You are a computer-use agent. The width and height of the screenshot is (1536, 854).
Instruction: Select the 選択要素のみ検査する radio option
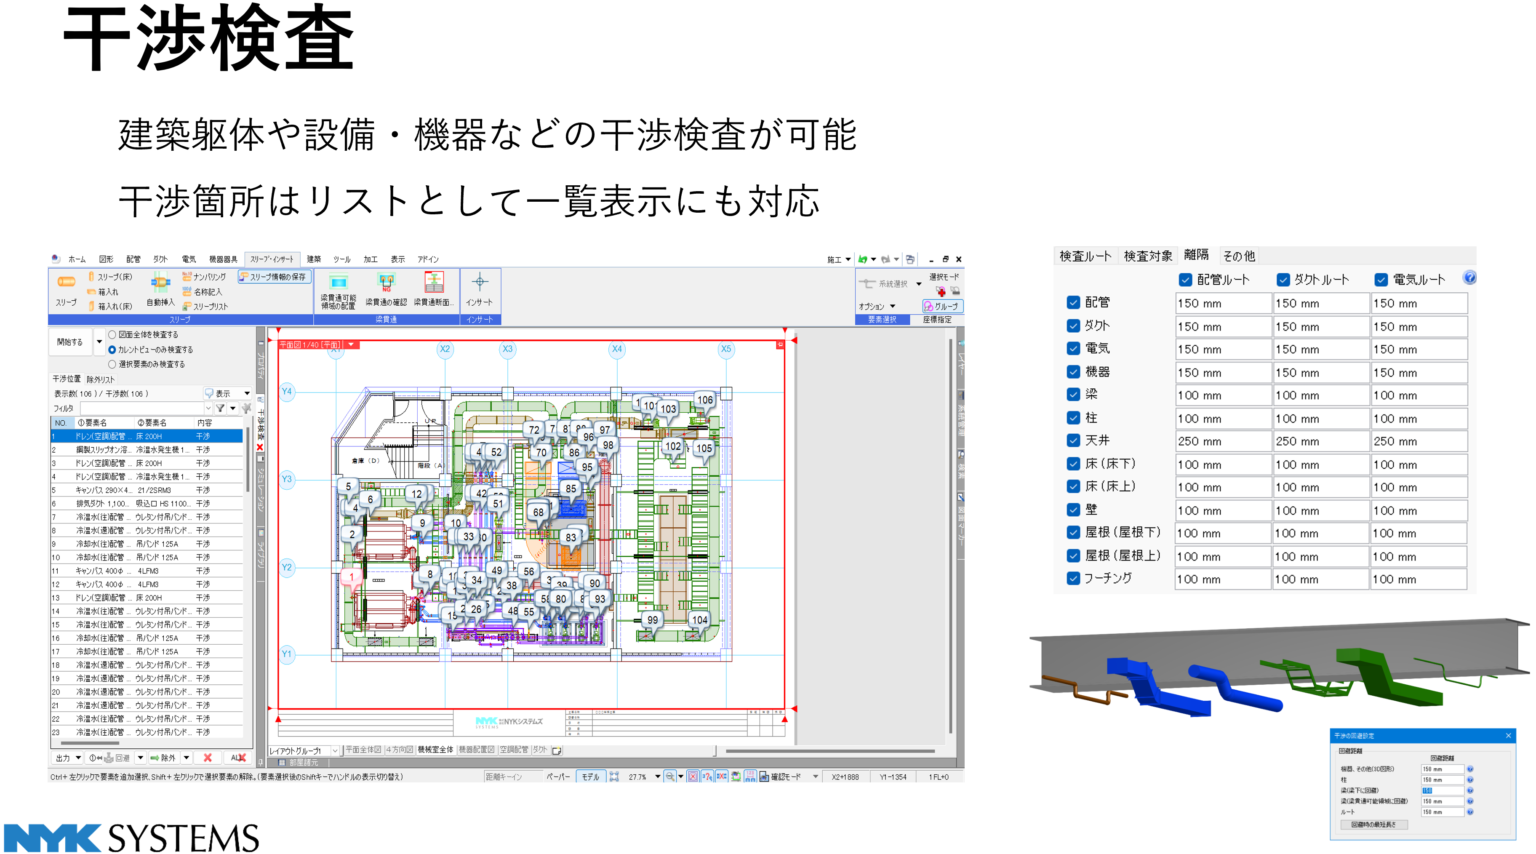point(112,364)
